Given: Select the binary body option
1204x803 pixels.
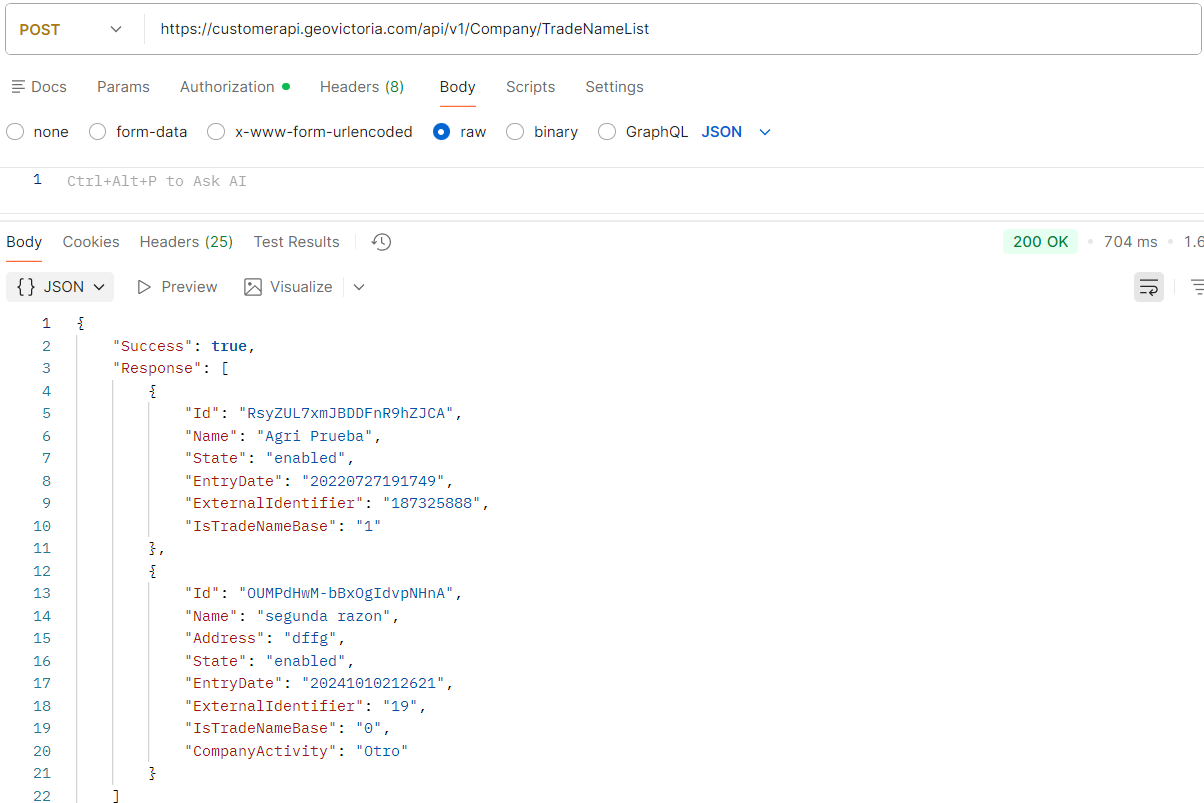Looking at the screenshot, I should (515, 132).
